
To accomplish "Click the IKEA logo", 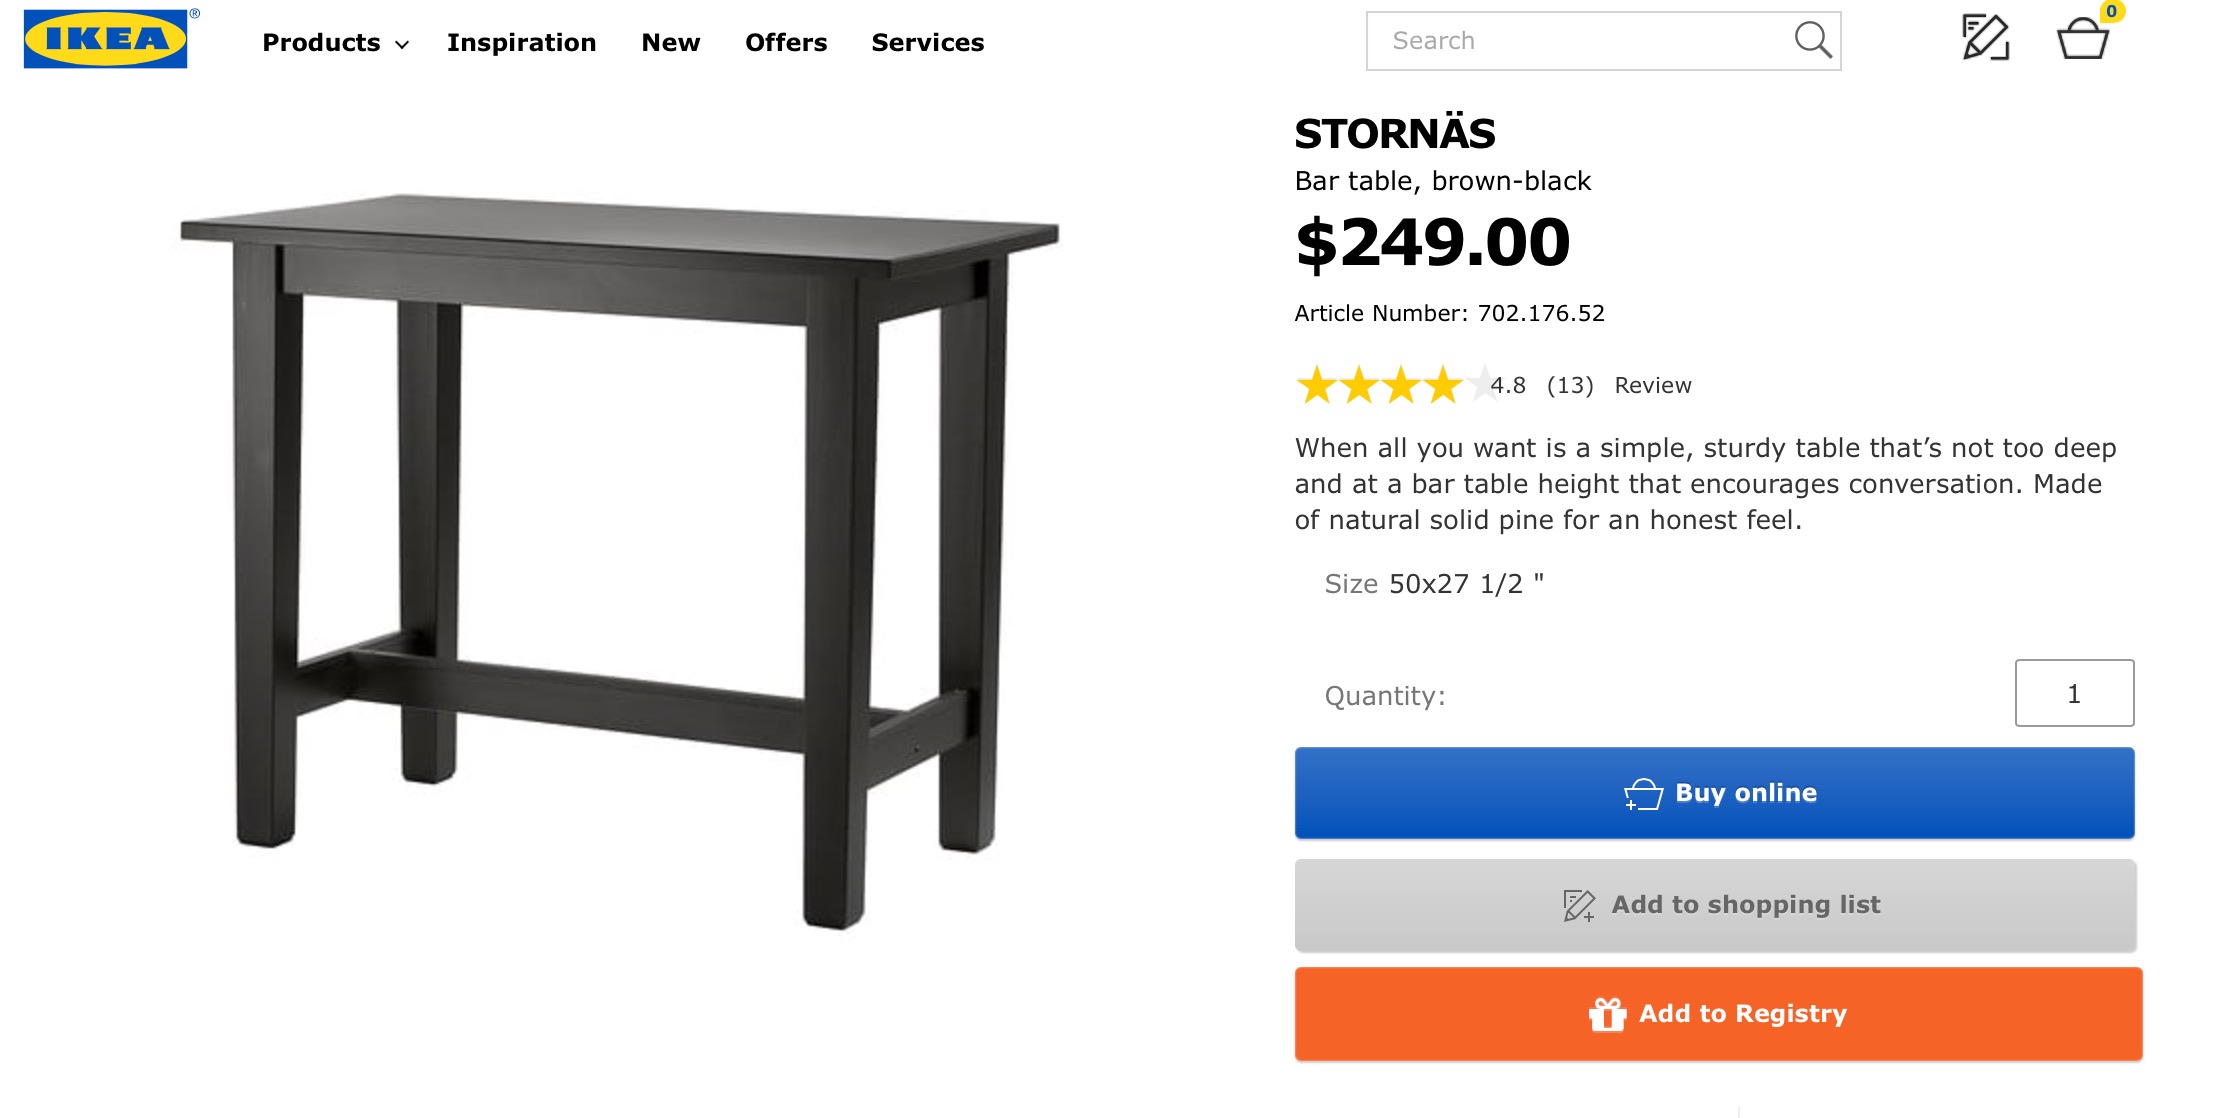I will coord(106,40).
